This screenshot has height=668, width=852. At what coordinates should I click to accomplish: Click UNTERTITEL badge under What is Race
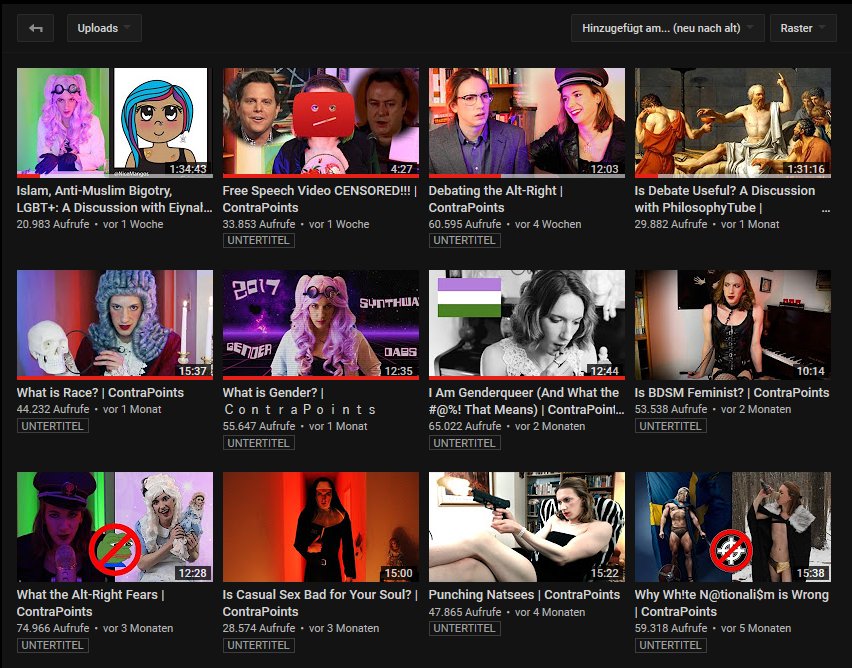point(53,426)
